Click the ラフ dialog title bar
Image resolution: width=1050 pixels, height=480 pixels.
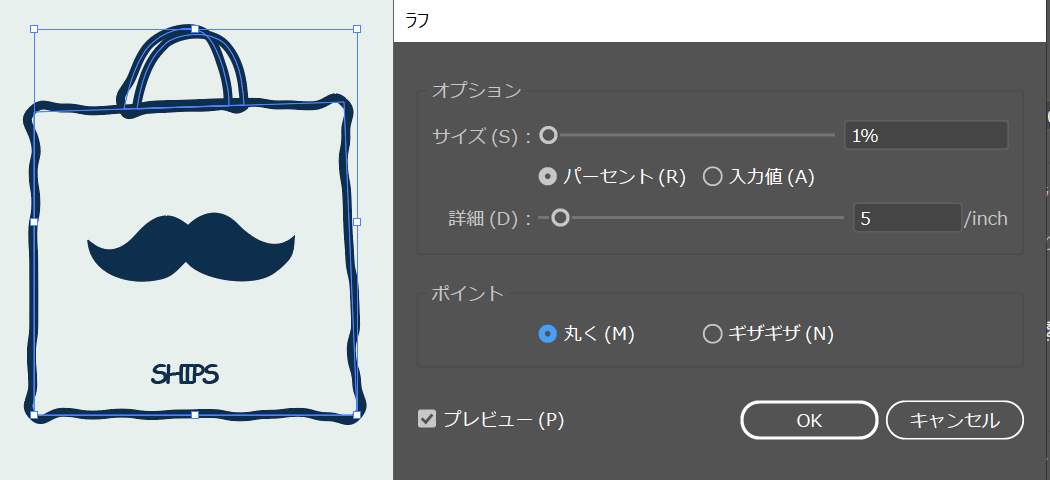point(722,21)
